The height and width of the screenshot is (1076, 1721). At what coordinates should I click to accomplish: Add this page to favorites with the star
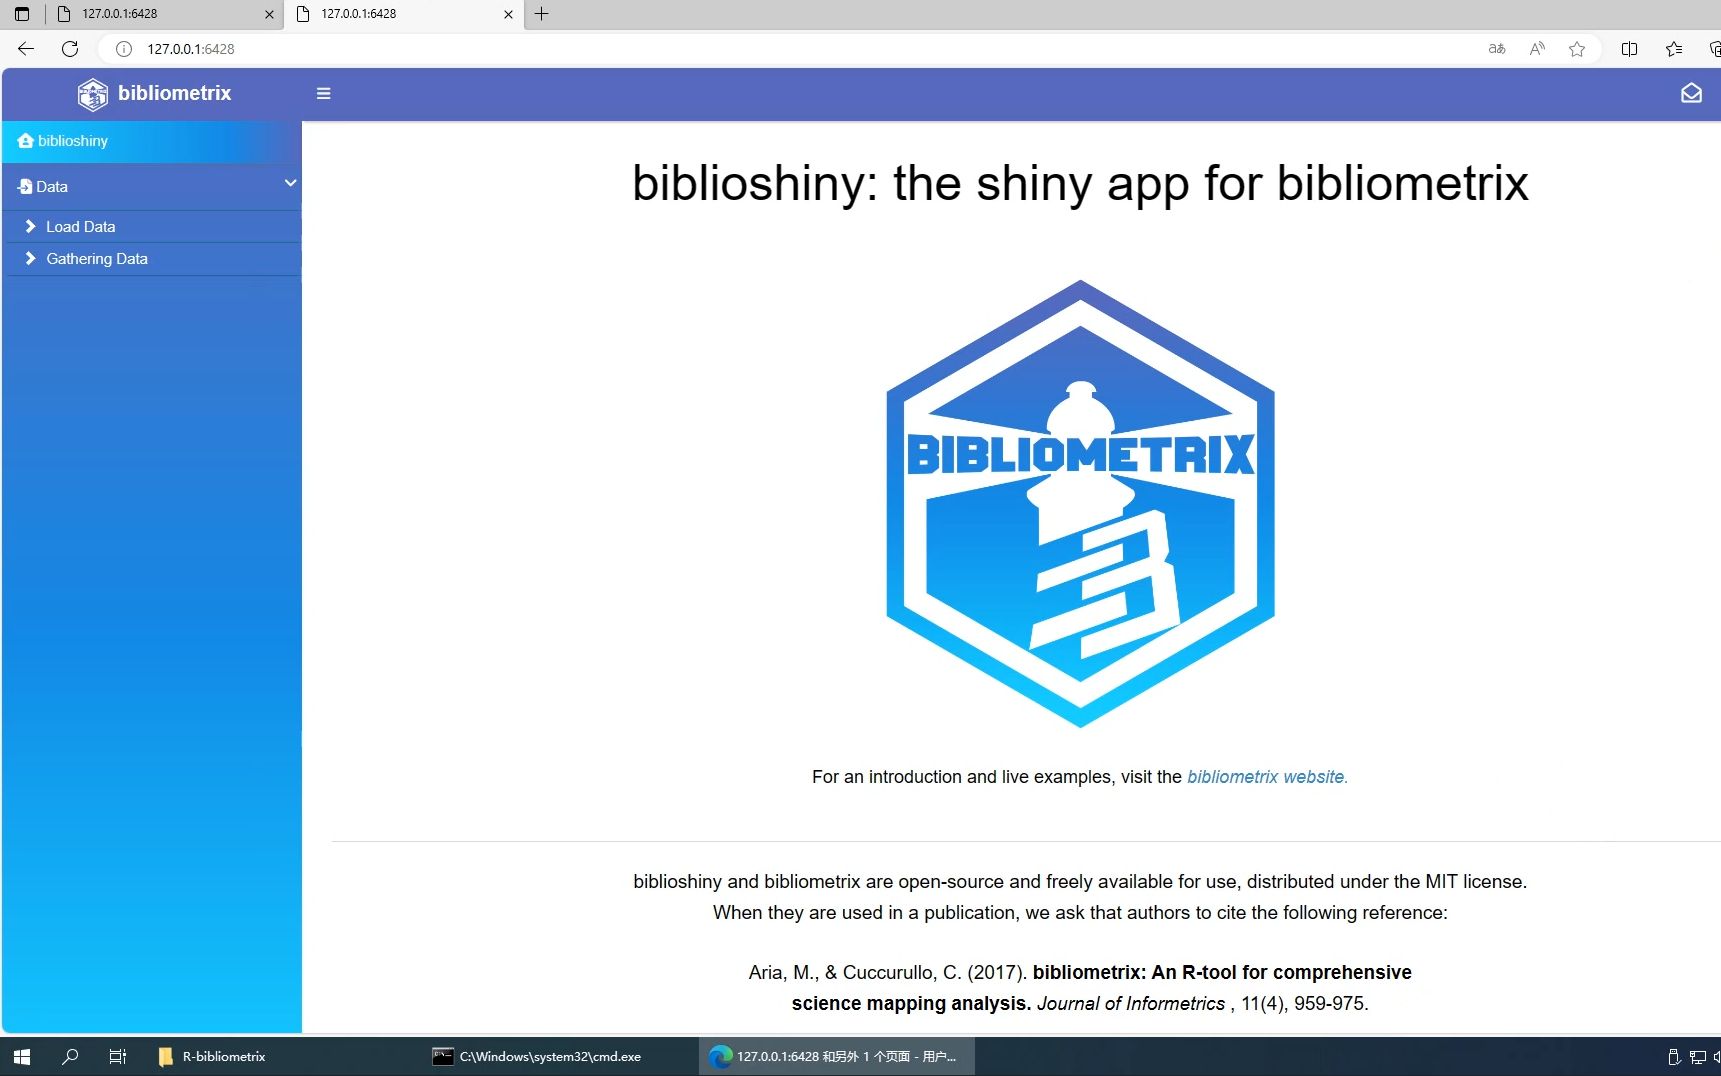pyautogui.click(x=1576, y=49)
